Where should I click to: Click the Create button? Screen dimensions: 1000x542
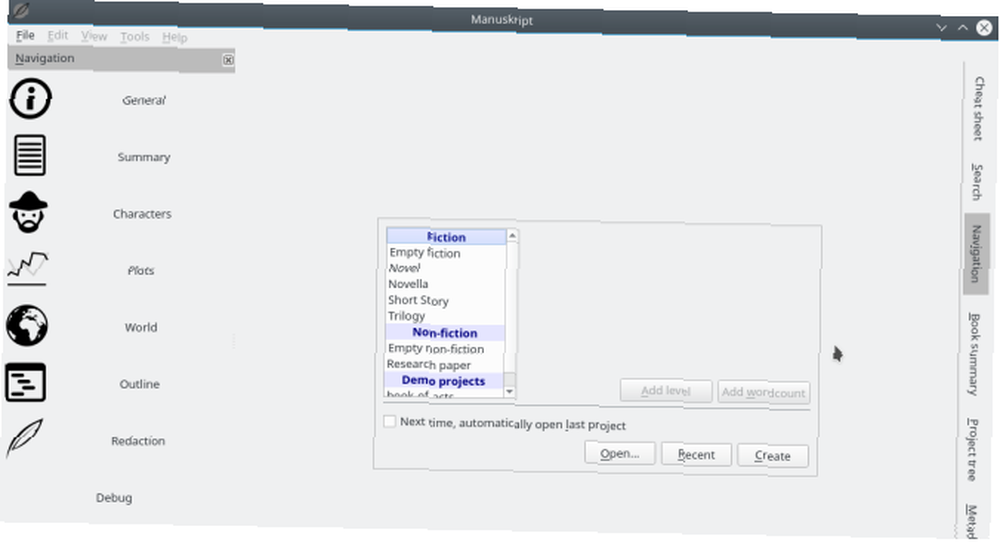point(773,456)
